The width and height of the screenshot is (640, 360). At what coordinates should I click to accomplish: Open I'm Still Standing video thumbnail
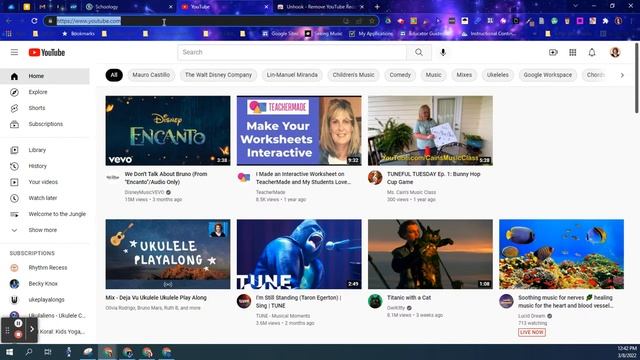299,254
